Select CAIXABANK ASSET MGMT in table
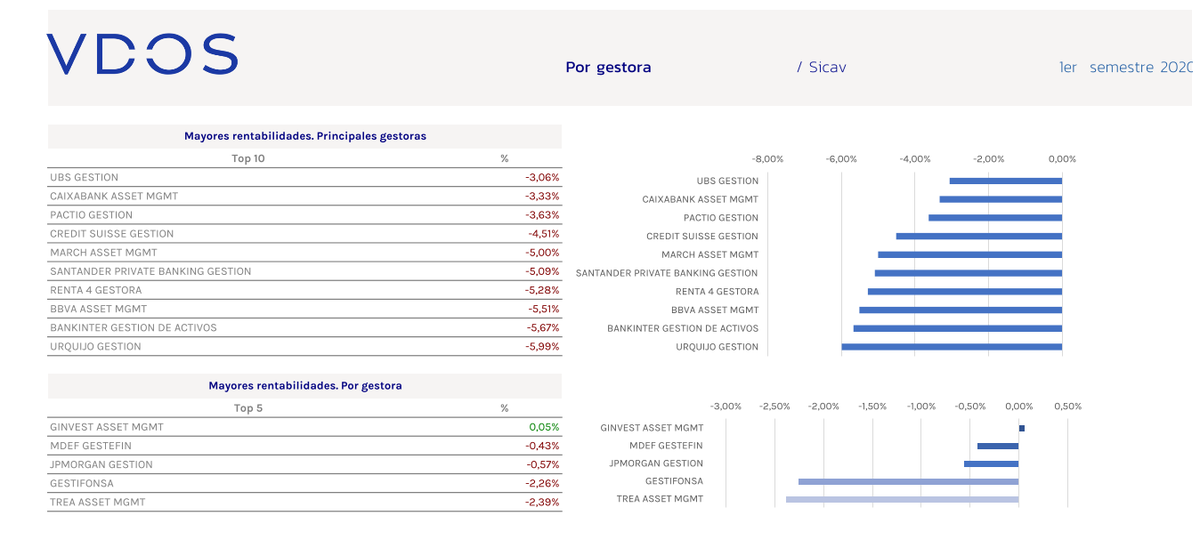 click(114, 196)
